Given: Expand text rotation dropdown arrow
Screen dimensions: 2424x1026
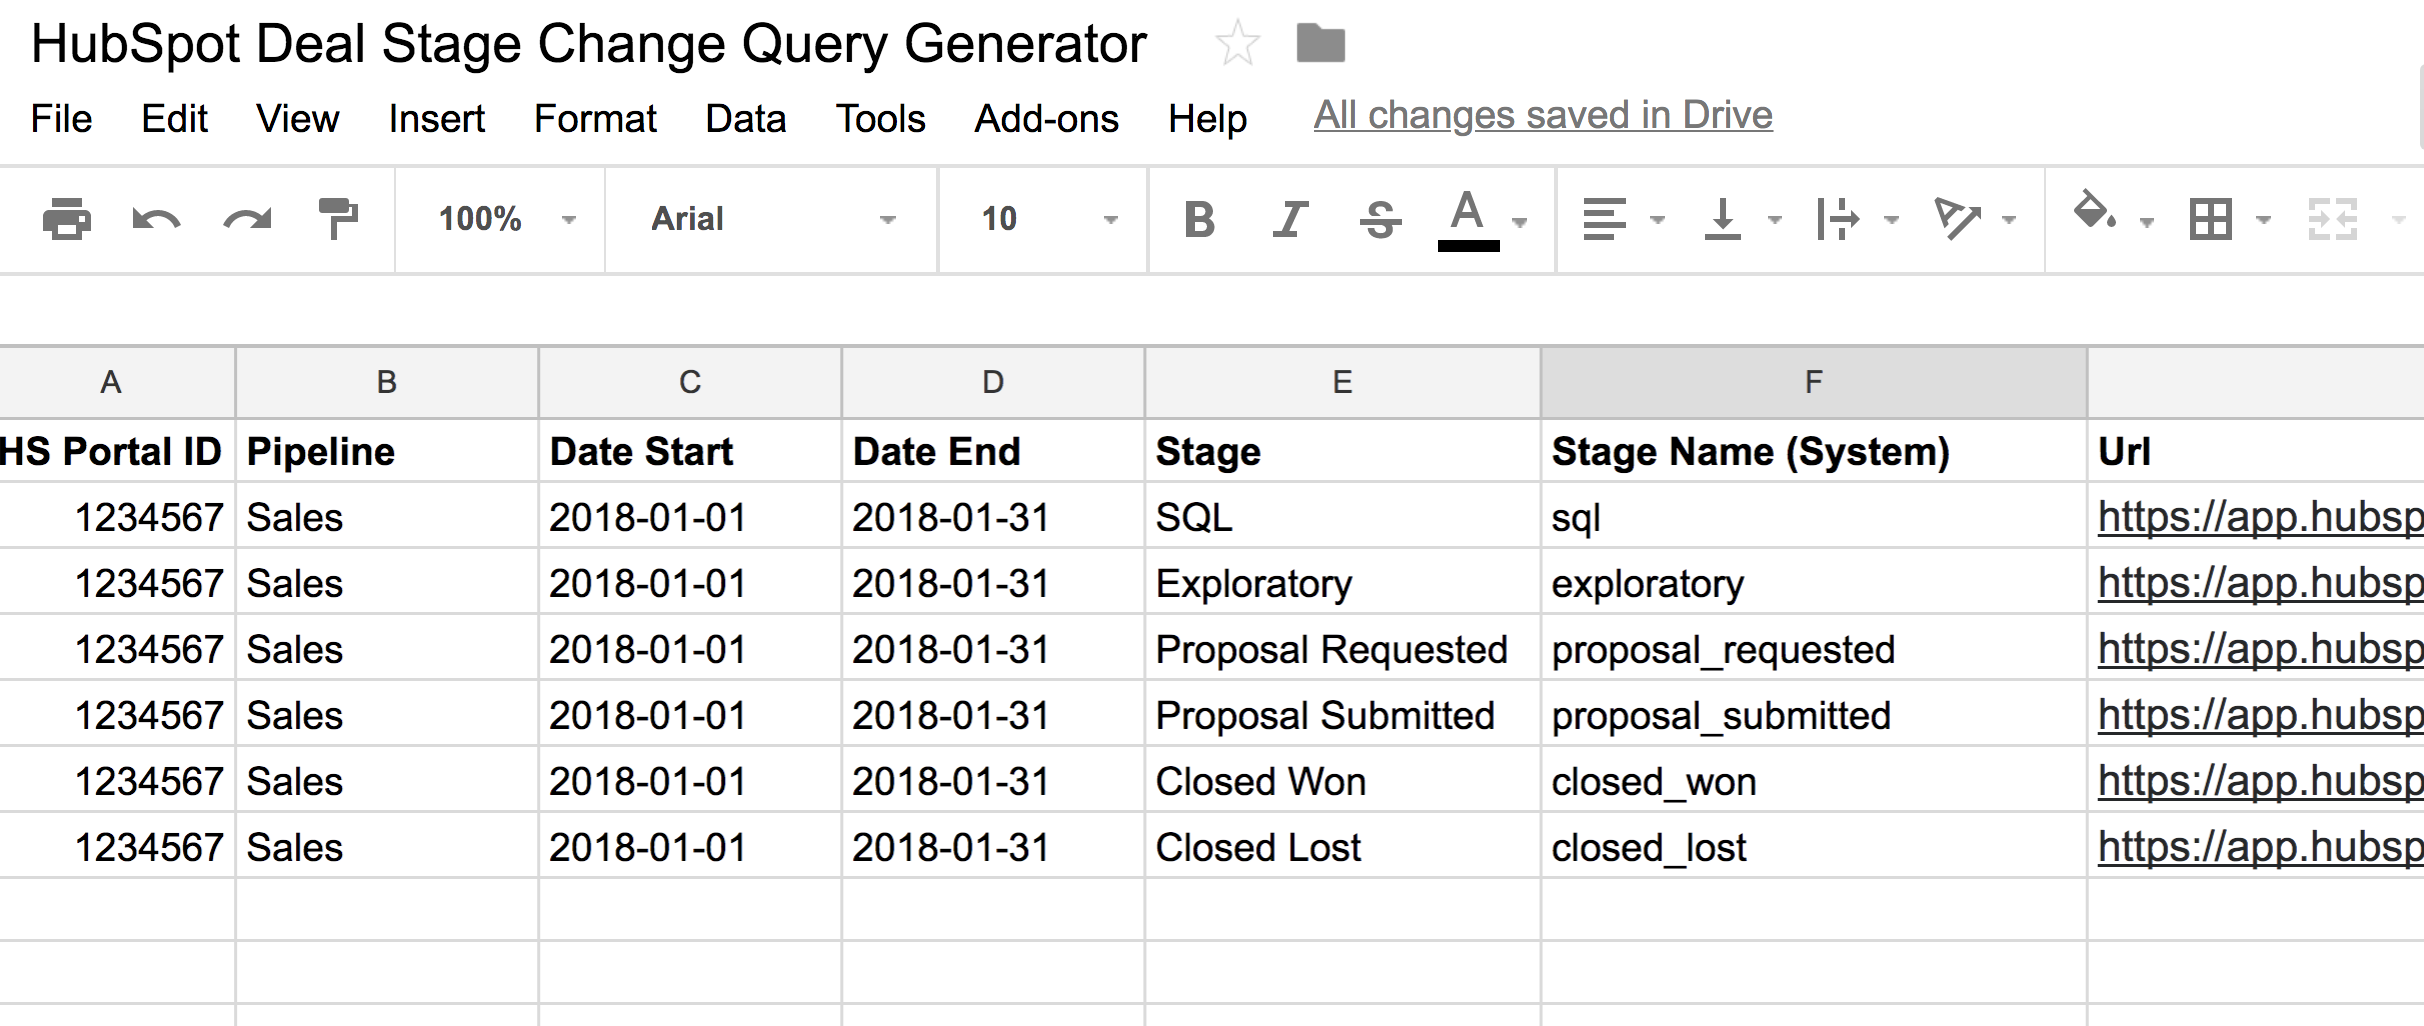Looking at the screenshot, I should pyautogui.click(x=2009, y=220).
